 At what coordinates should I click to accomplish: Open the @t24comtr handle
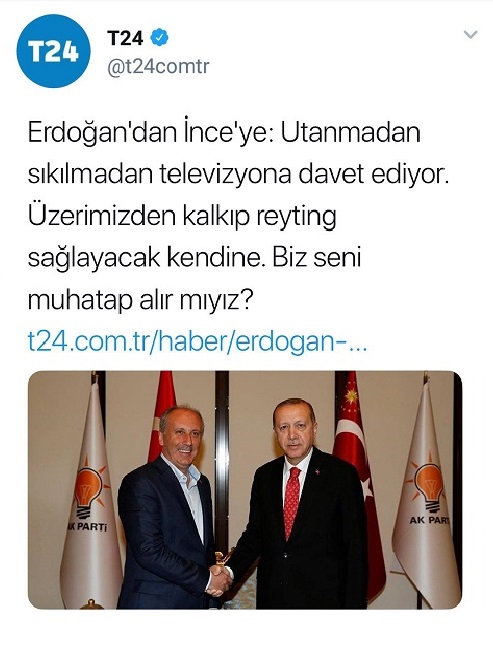pos(158,66)
